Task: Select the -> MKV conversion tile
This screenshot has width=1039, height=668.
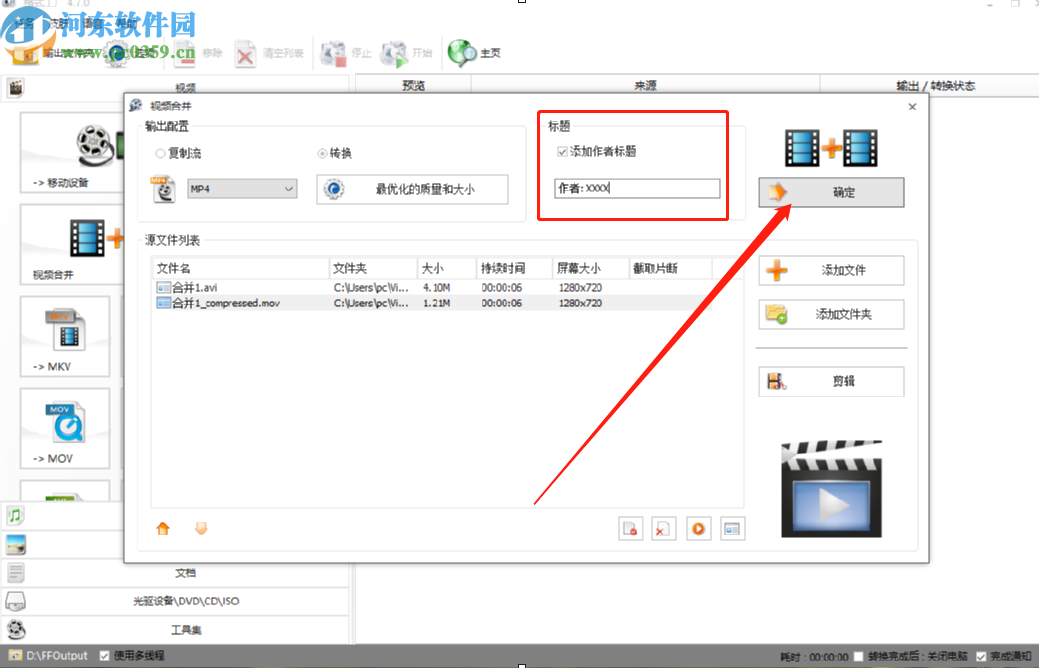Action: coord(65,337)
